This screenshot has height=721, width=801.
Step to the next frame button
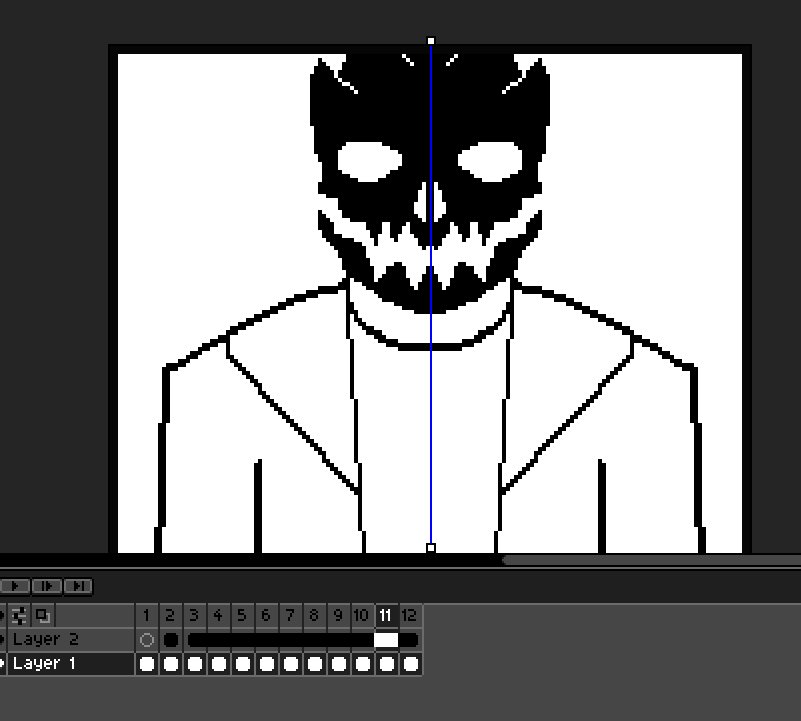click(x=47, y=586)
